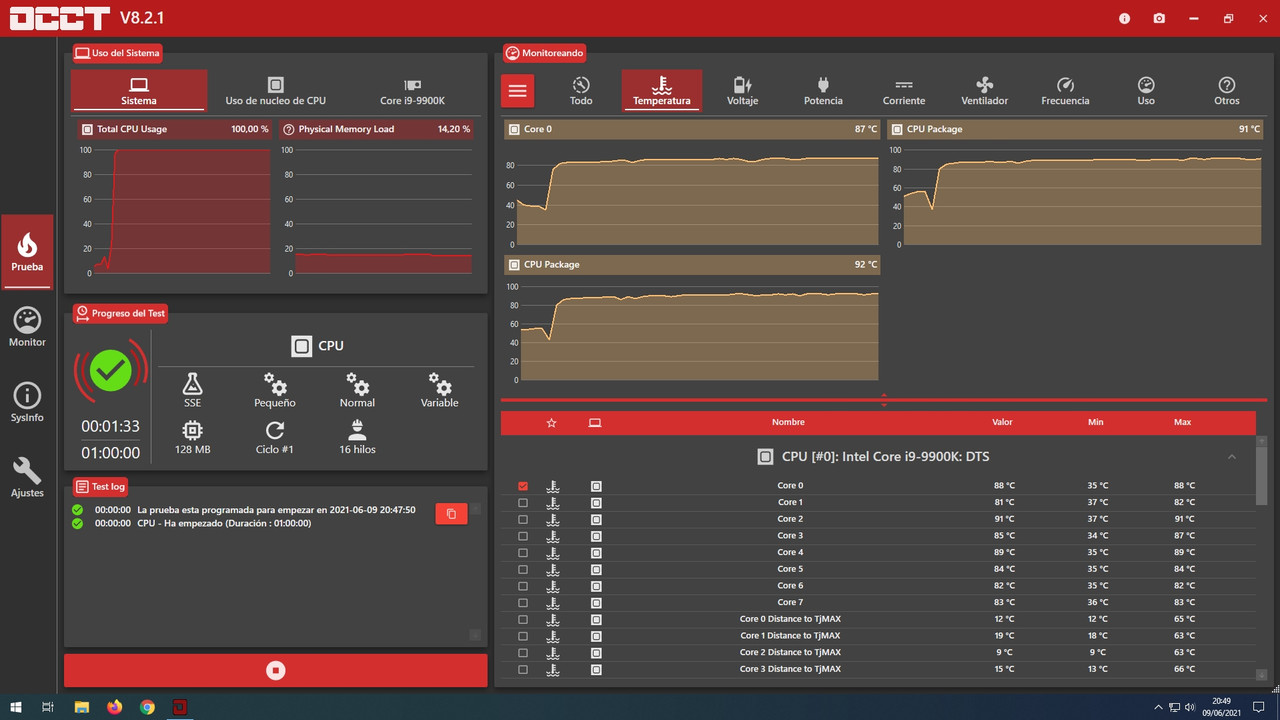Check the Core 6 checkbox

point(523,586)
